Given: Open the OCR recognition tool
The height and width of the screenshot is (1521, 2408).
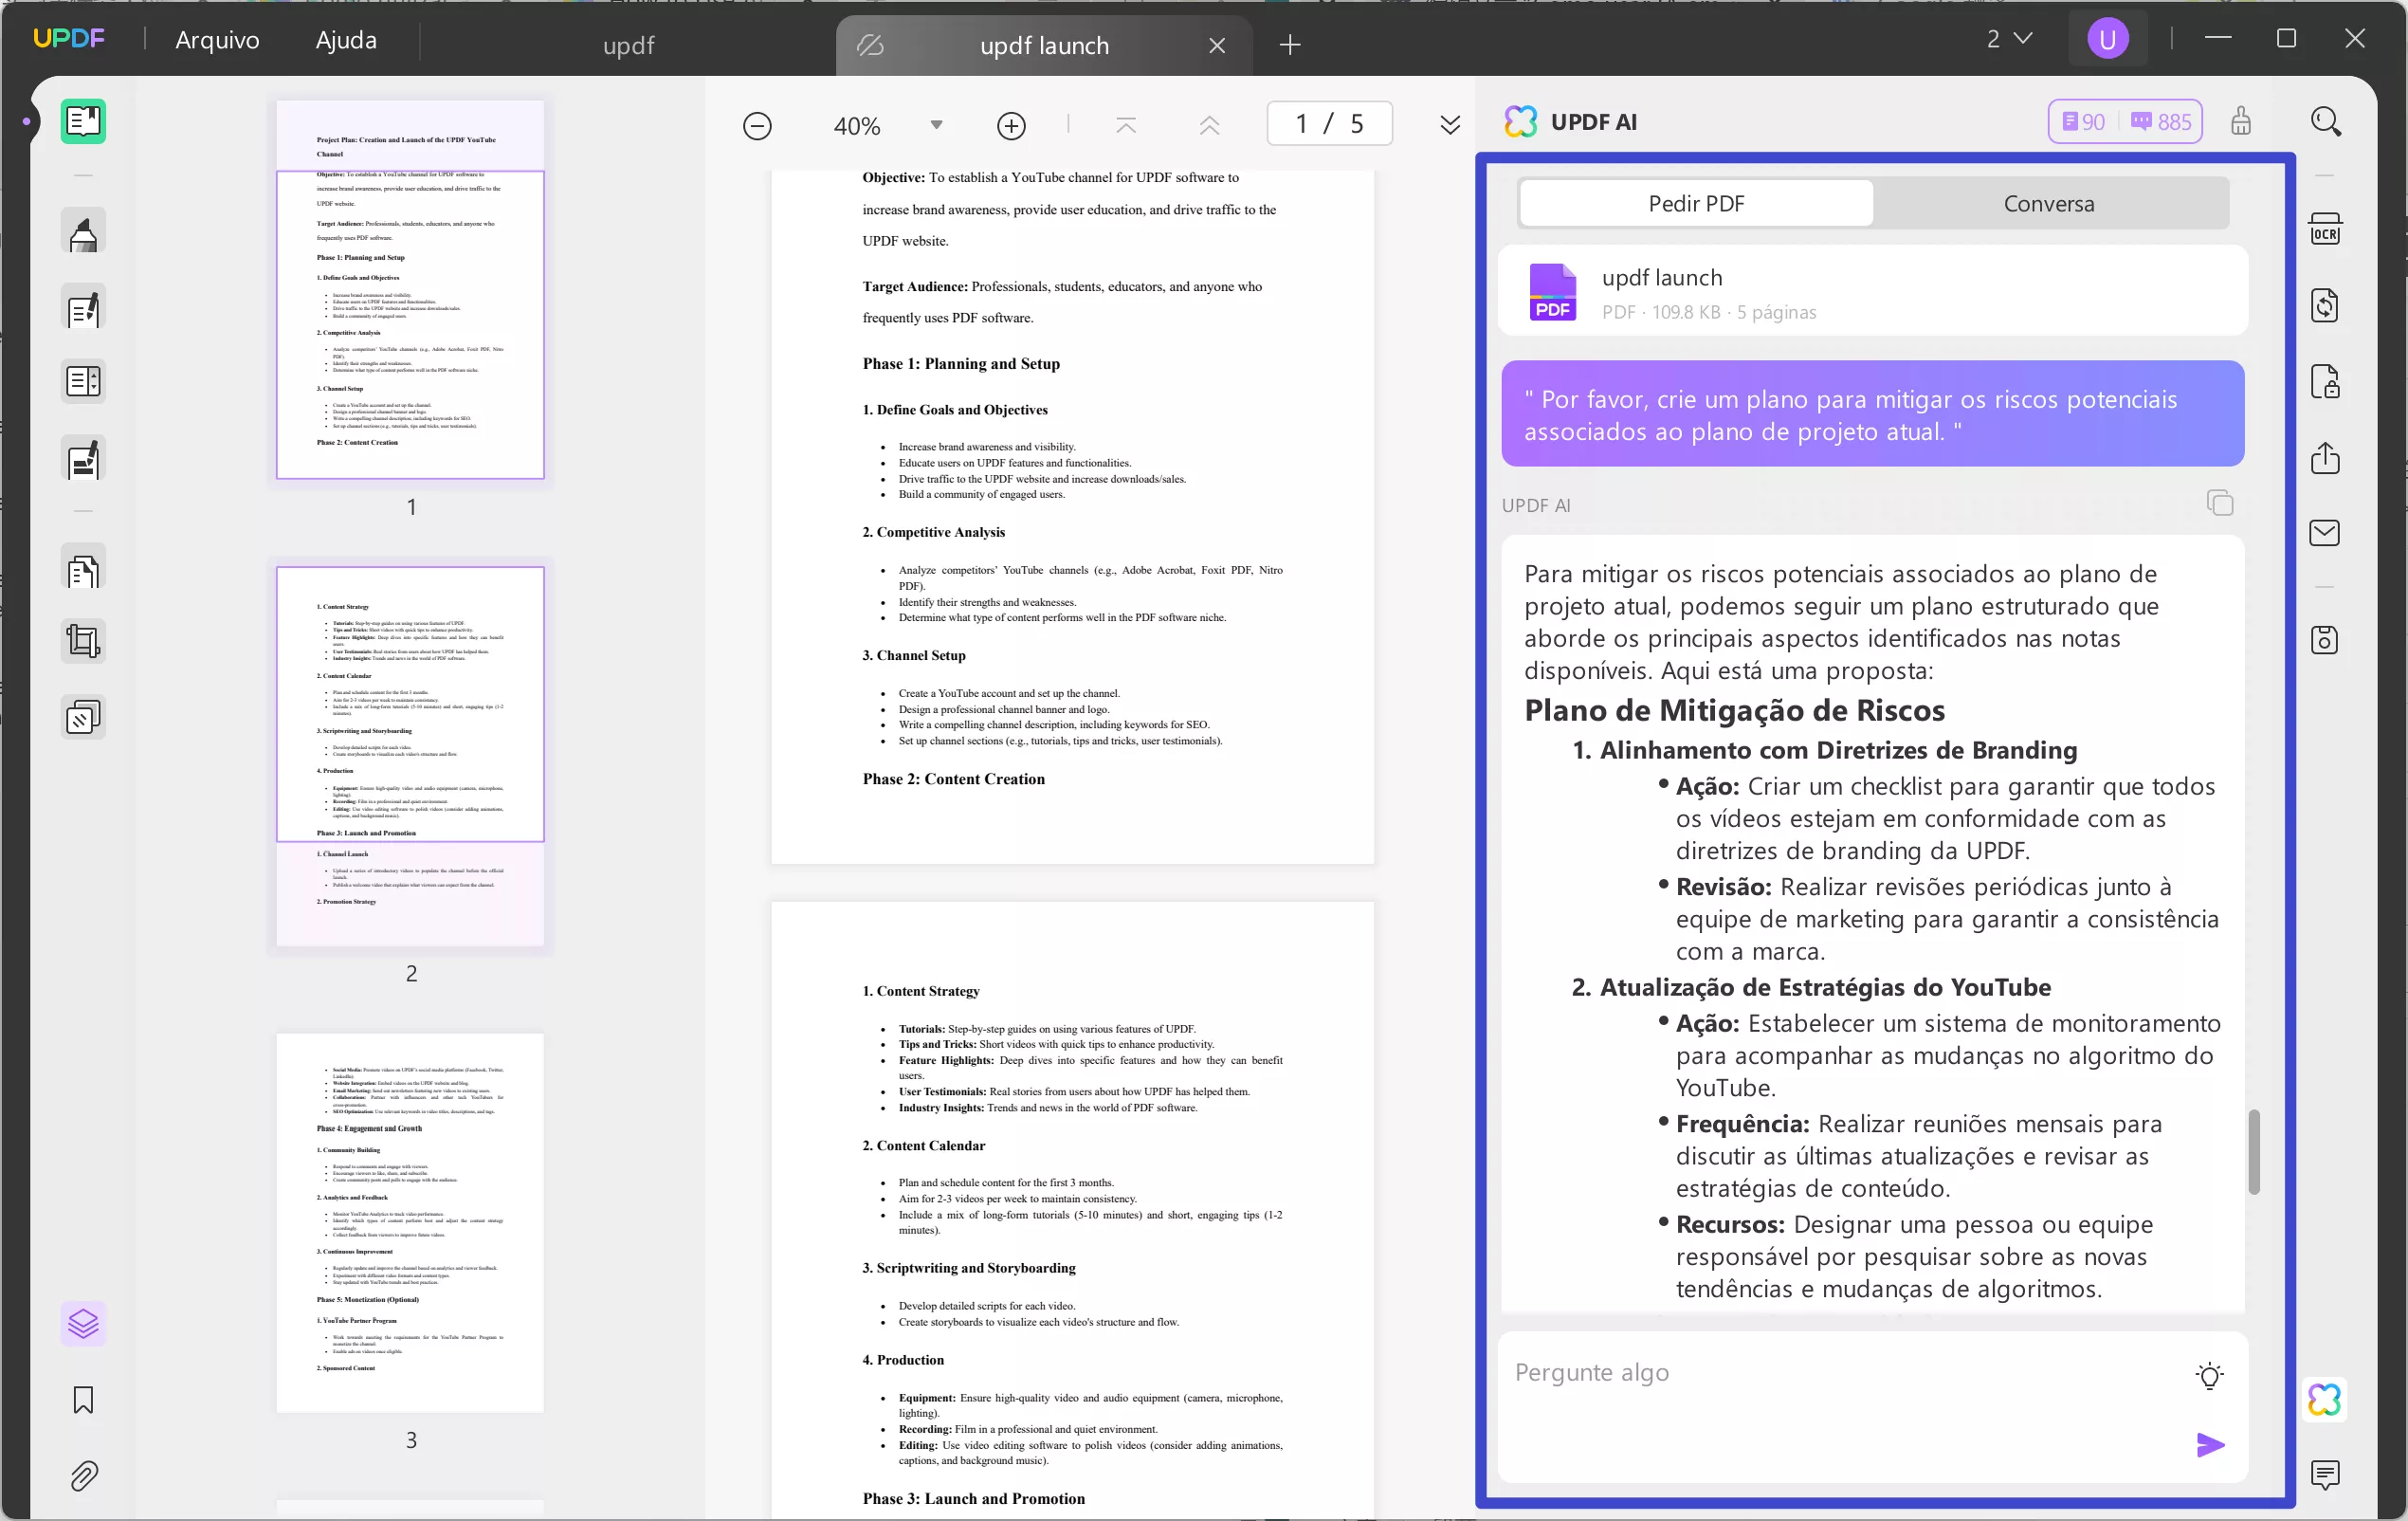Looking at the screenshot, I should pyautogui.click(x=2324, y=230).
